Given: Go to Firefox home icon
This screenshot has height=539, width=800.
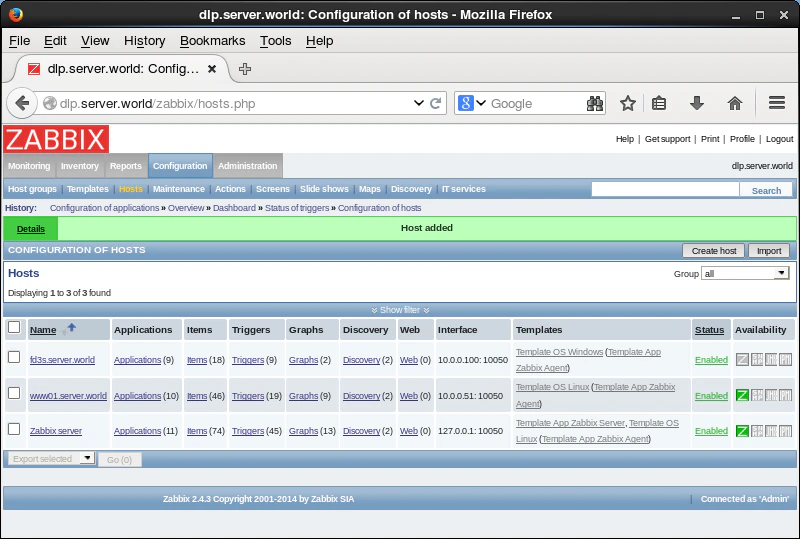Looking at the screenshot, I should coord(735,104).
